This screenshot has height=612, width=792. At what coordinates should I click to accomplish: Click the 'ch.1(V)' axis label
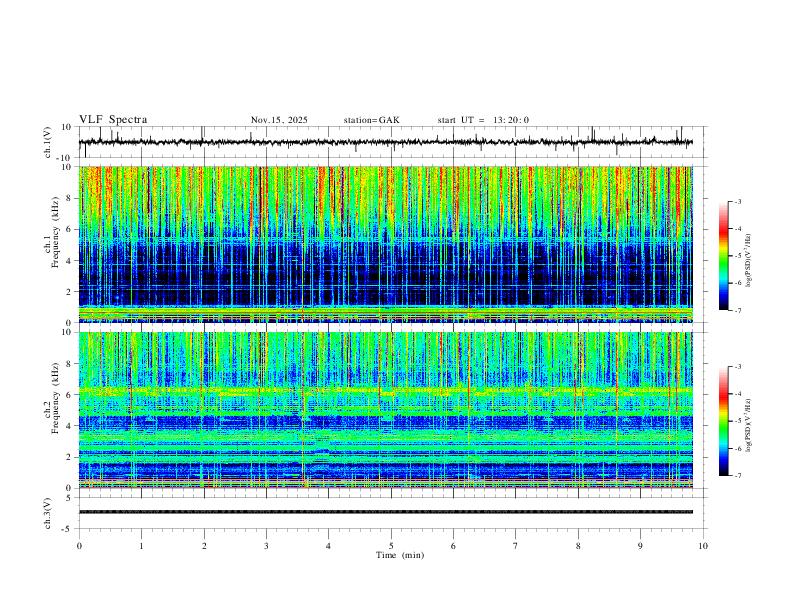(x=48, y=142)
